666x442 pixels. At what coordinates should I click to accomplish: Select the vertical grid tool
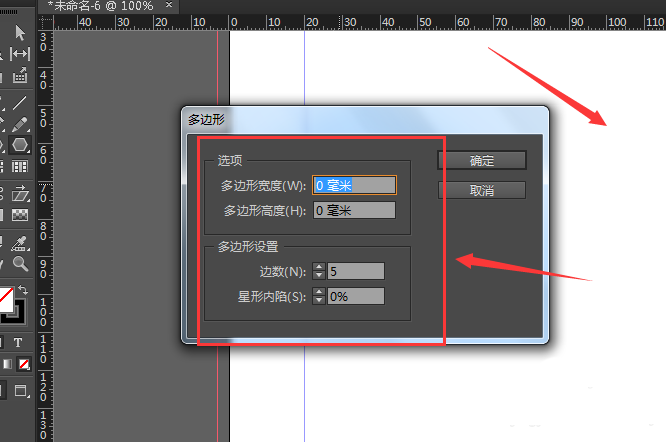point(20,166)
